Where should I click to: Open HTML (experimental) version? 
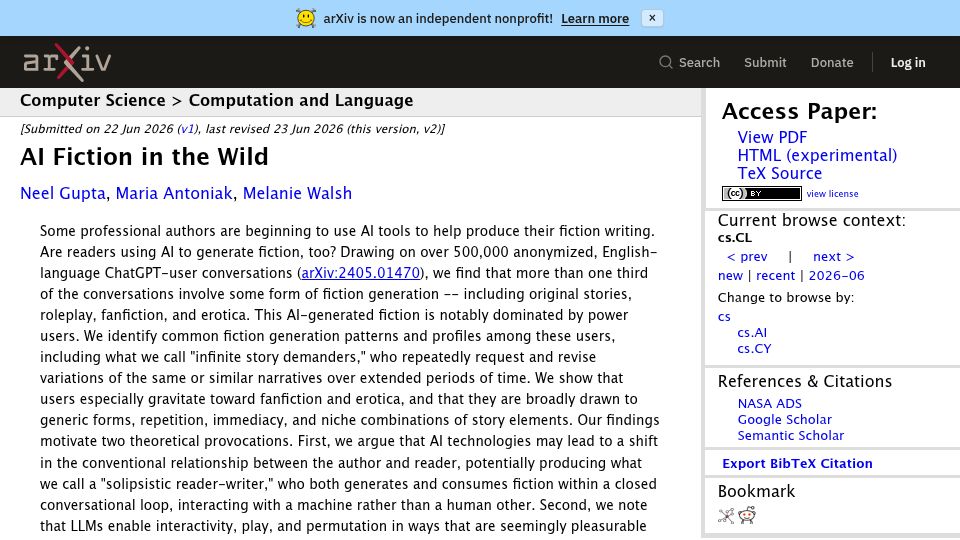point(817,156)
